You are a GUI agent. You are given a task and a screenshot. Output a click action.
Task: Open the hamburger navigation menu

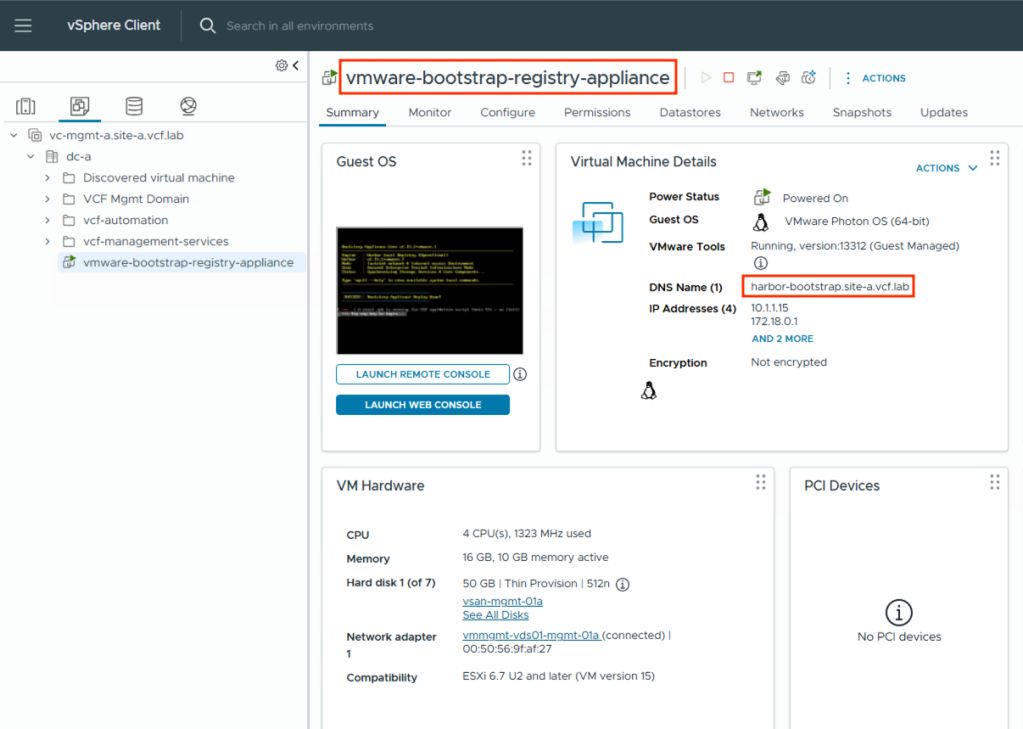click(23, 25)
